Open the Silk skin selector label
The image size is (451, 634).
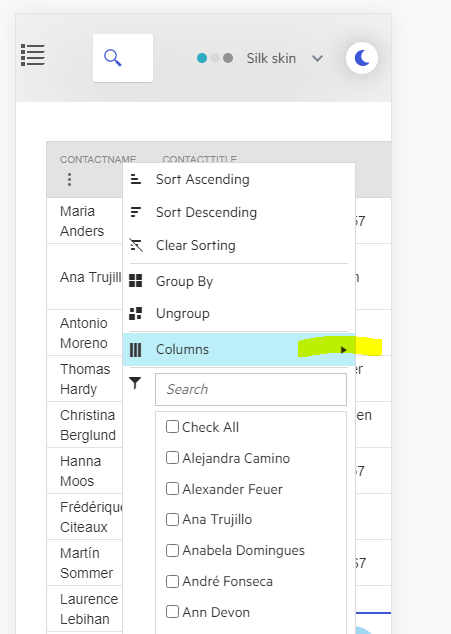271,58
